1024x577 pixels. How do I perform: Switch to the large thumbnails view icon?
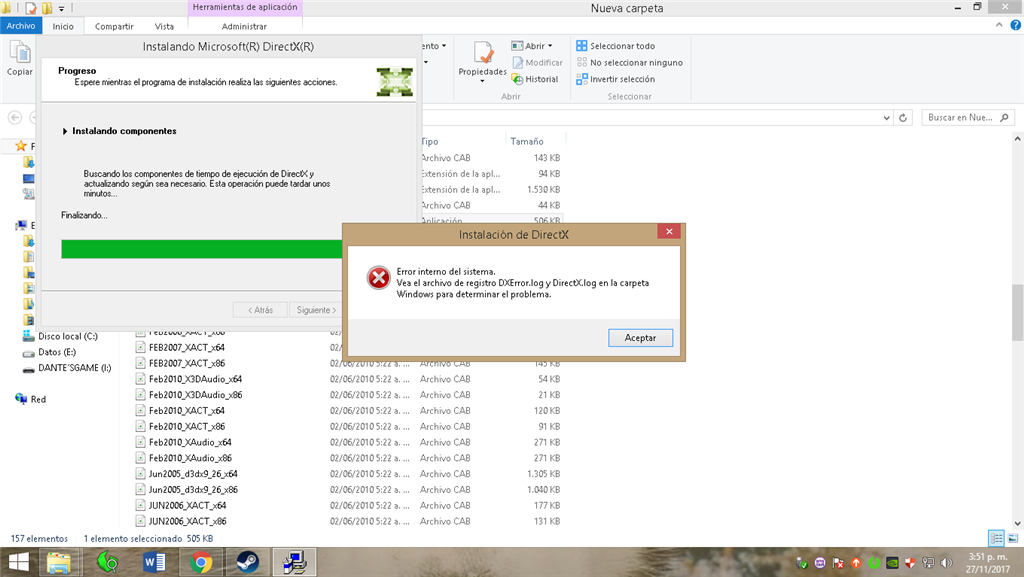coord(1013,538)
